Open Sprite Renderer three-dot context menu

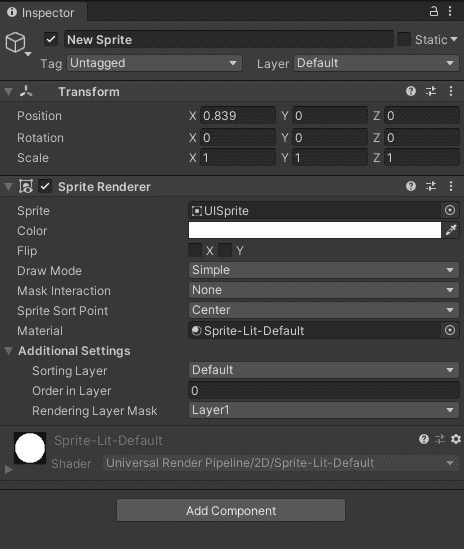[451, 186]
